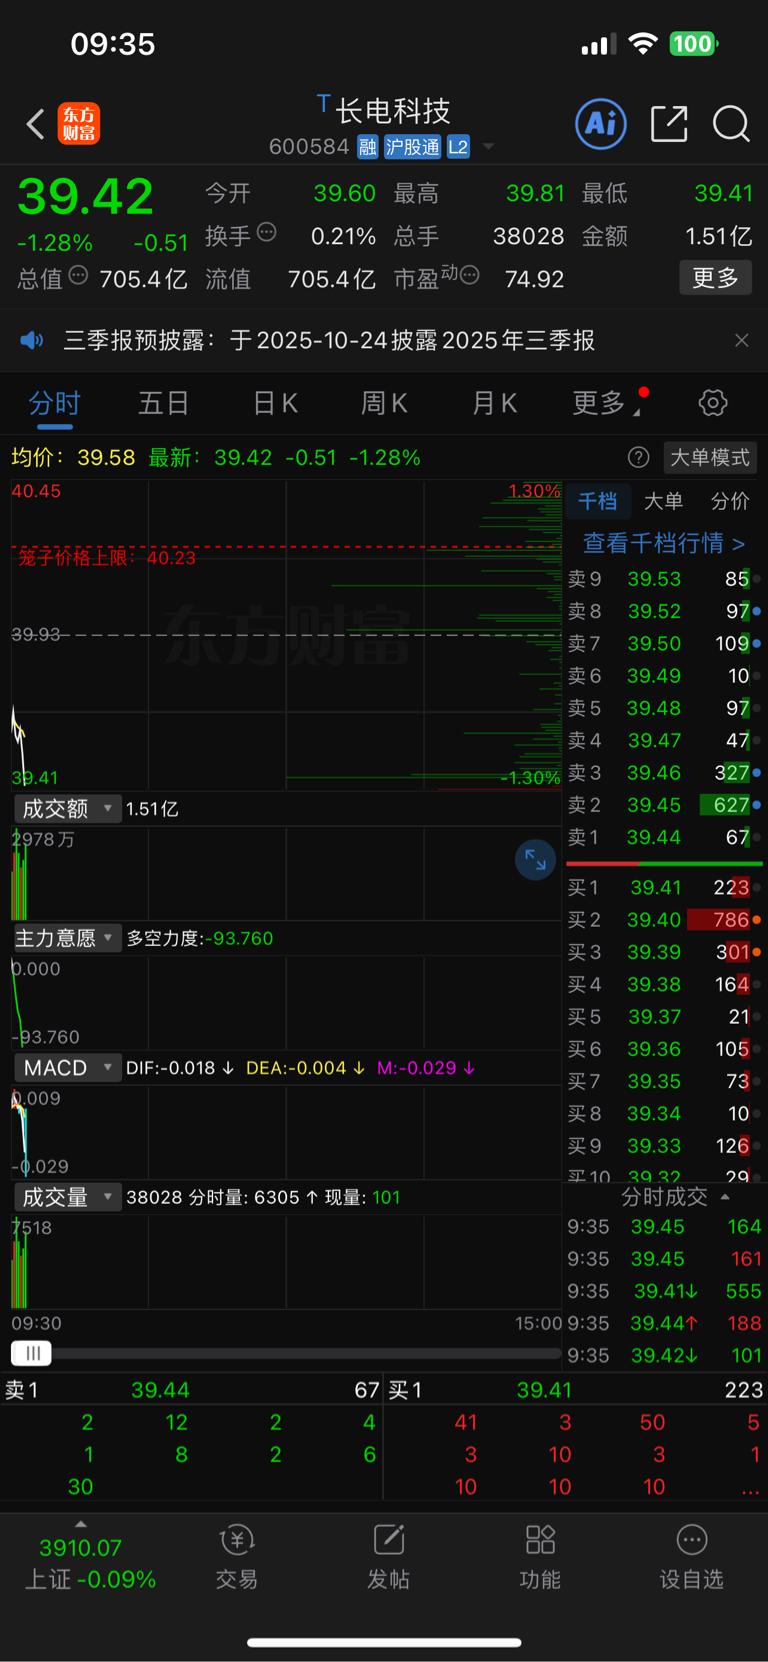
Task: Tap bottom 卖1 39.44 queue header
Action: (x=192, y=1390)
